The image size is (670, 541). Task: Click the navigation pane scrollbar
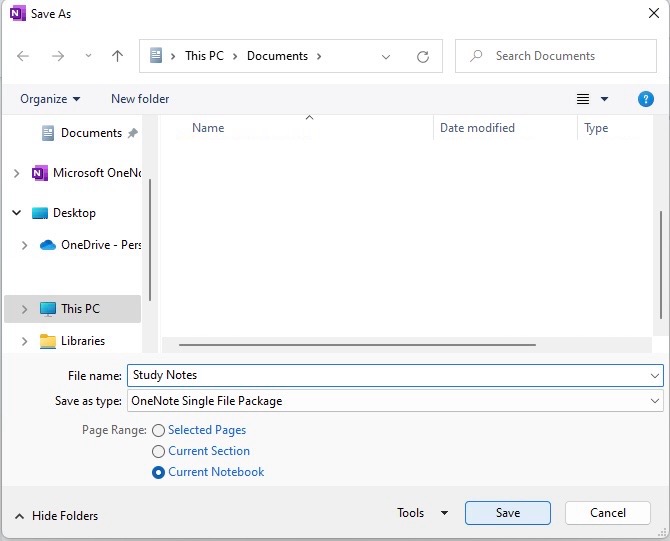(x=150, y=240)
